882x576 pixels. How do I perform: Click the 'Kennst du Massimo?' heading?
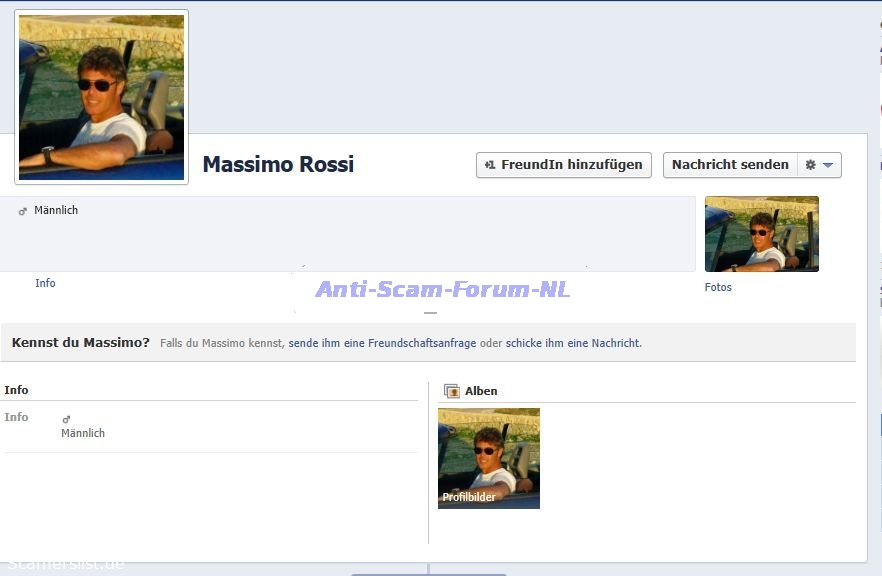(81, 343)
